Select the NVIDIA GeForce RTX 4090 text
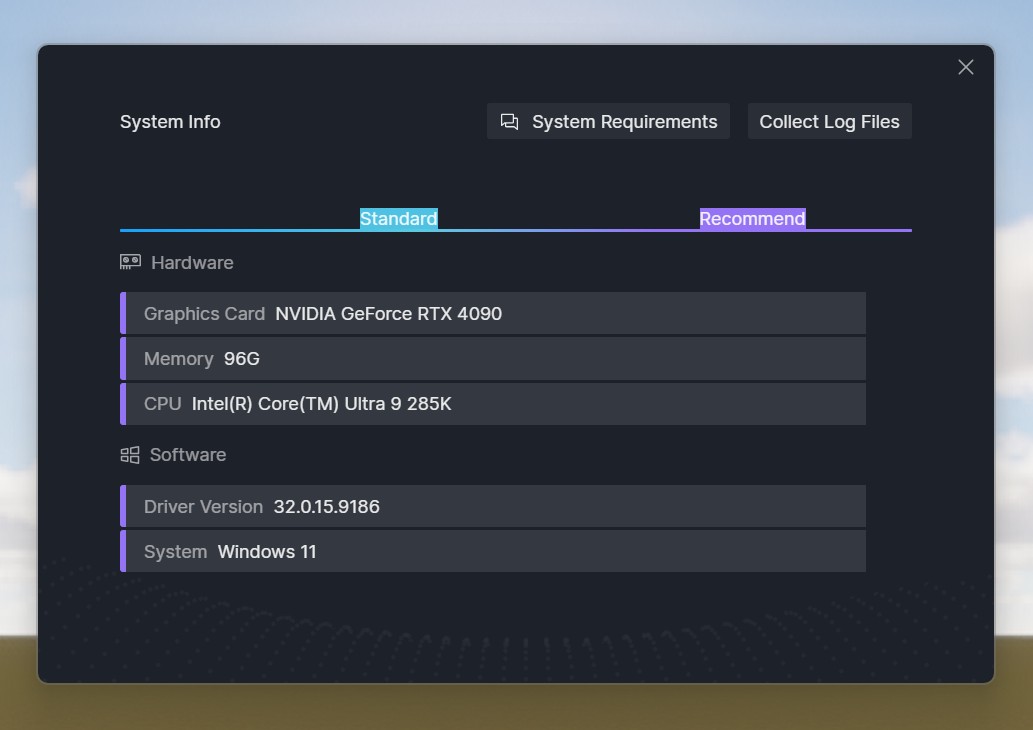1033x730 pixels. [x=388, y=314]
